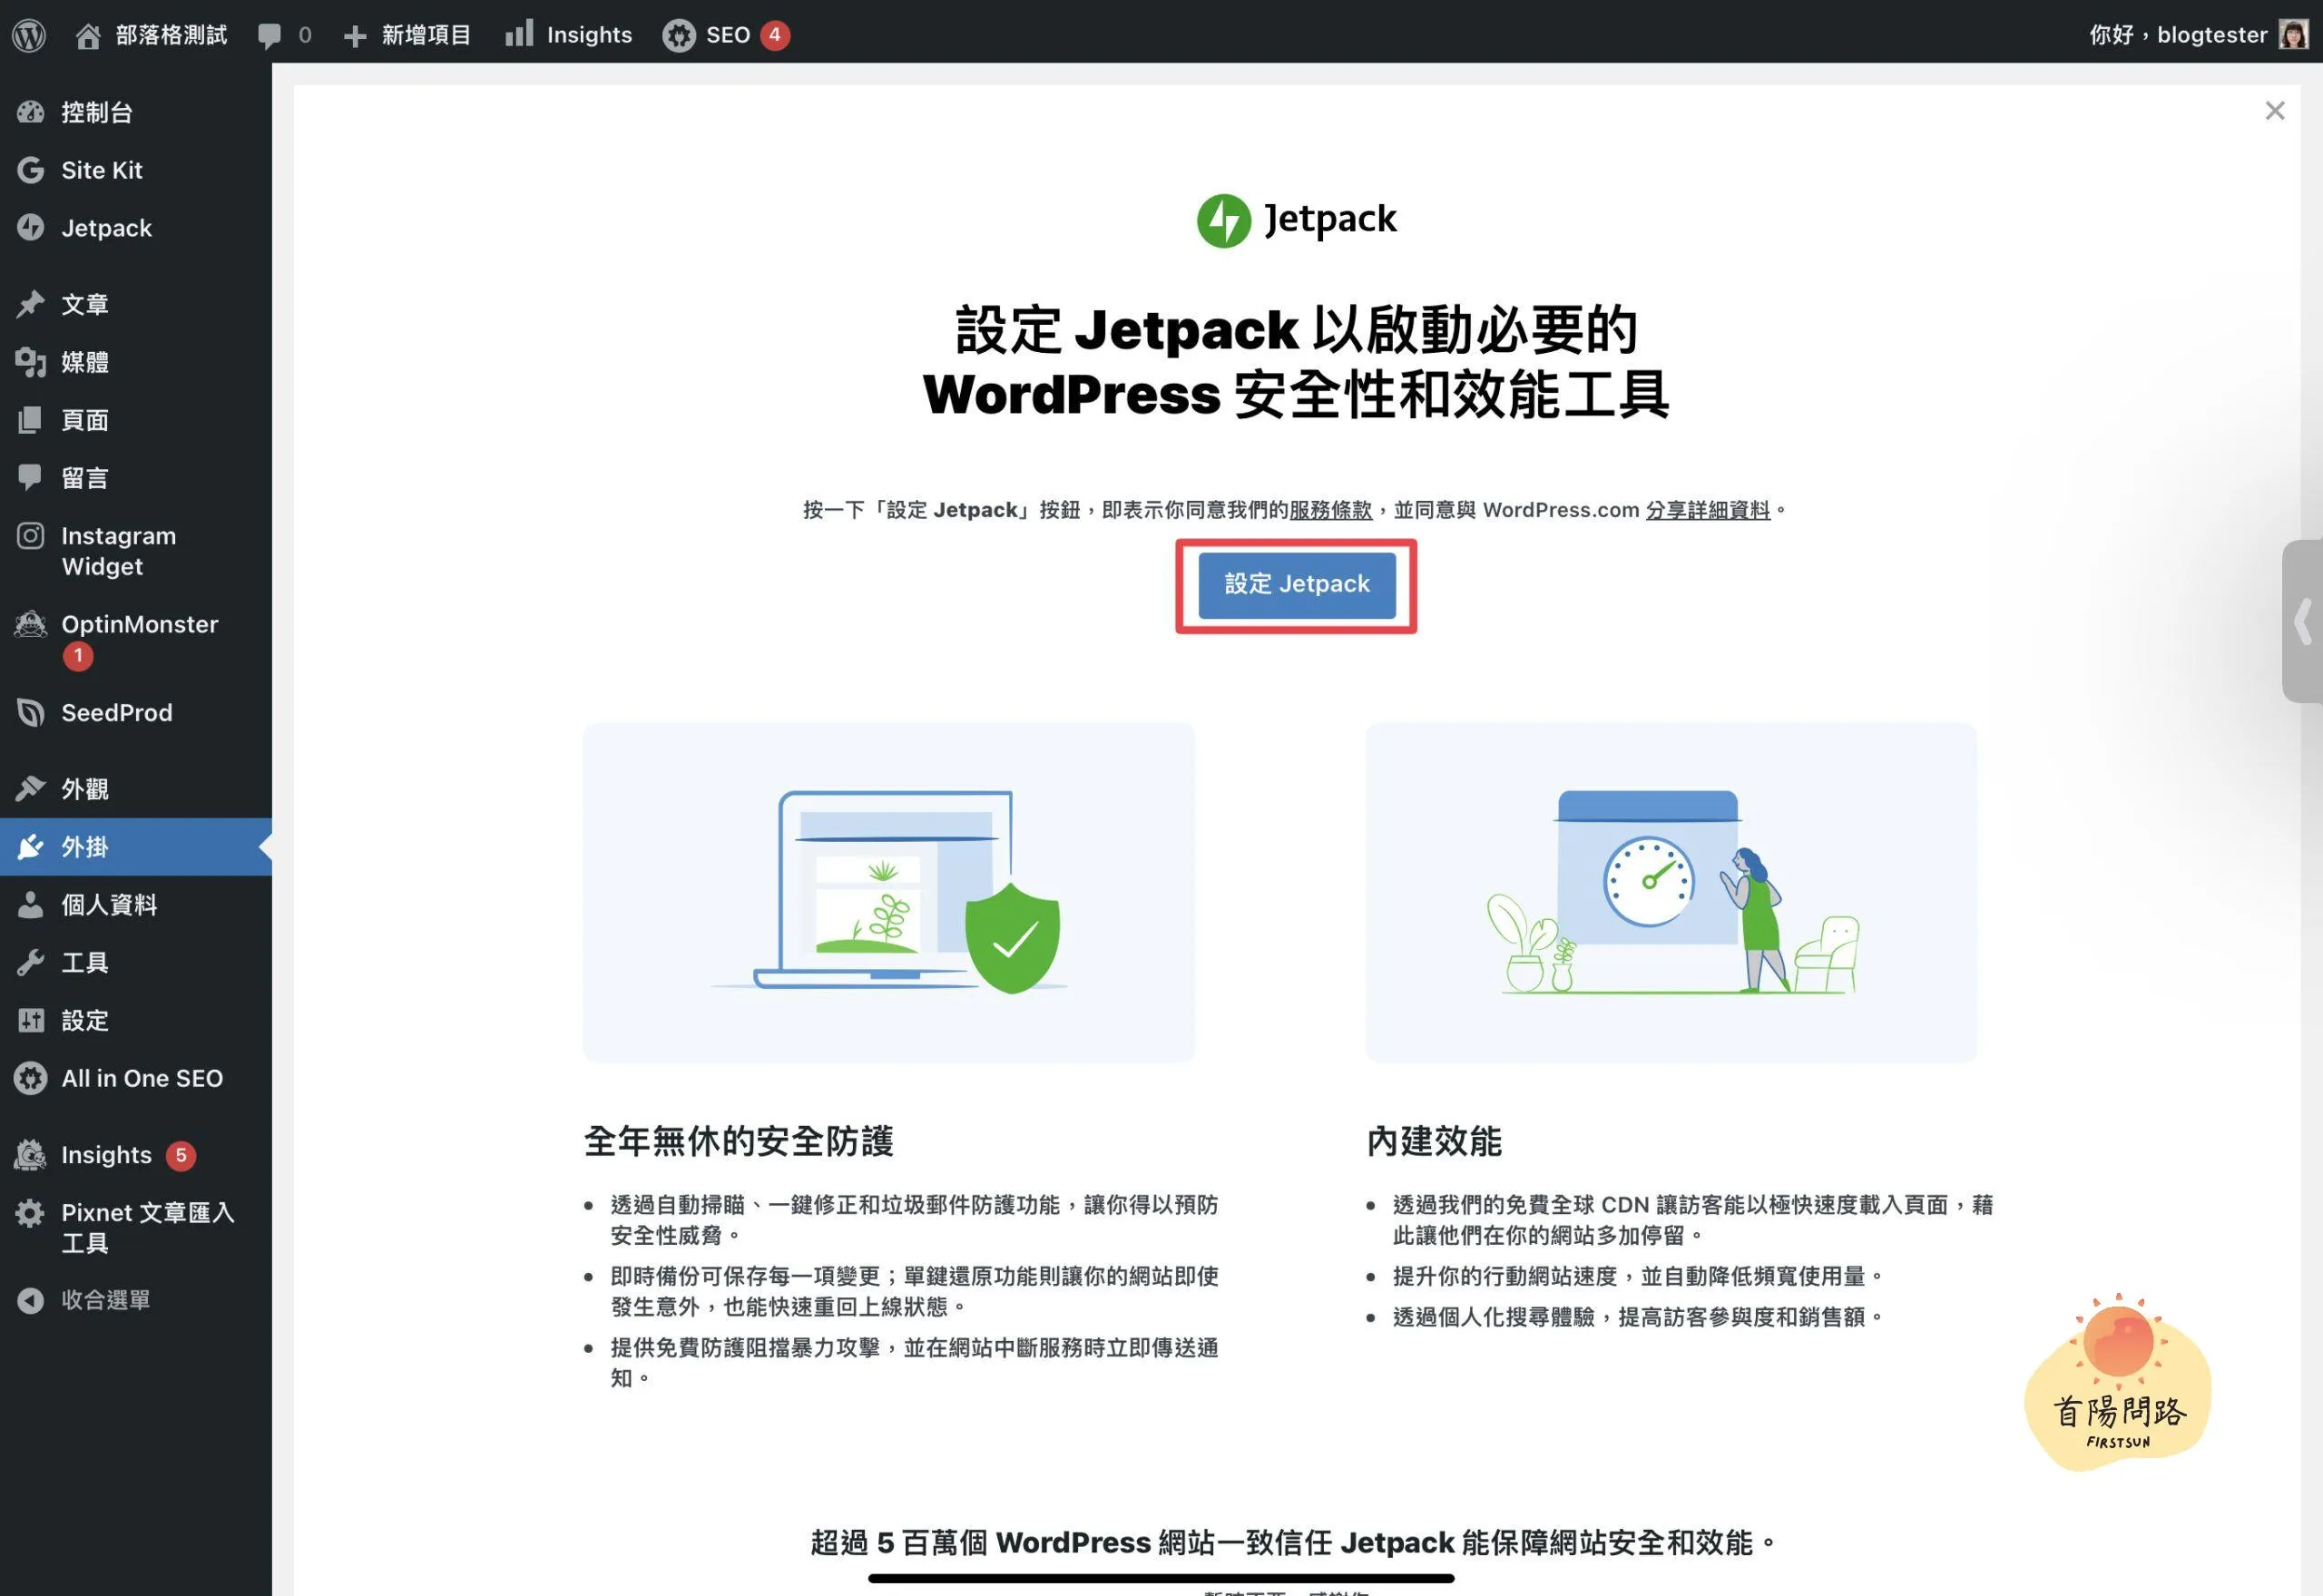Screen dimensions: 2323x1596
Task: Open the 服務條款 terms of service link
Action: (x=1330, y=510)
